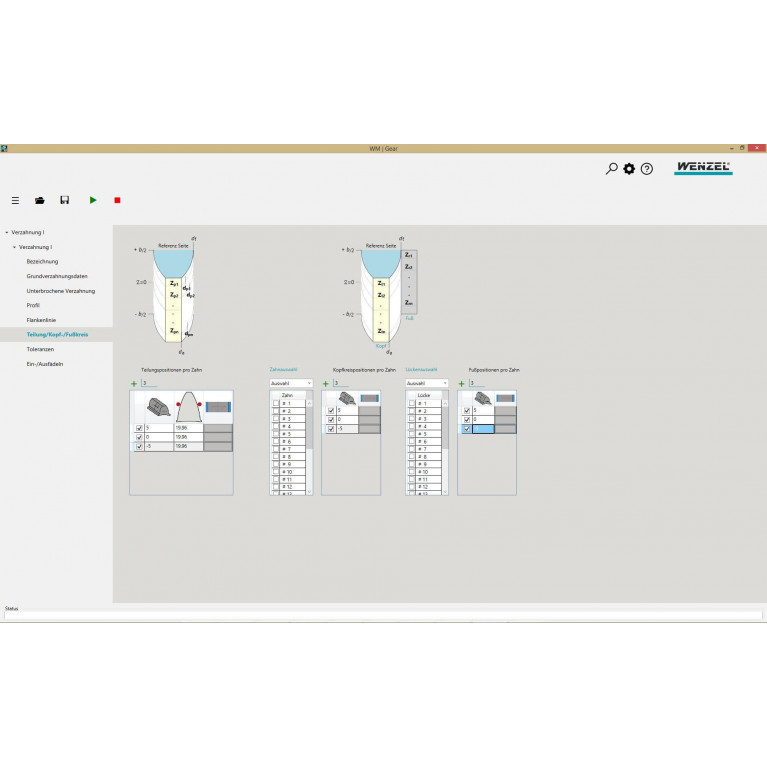Screen dimensions: 767x767
Task: Open the hamburger menu in the toolbar
Action: pyautogui.click(x=16, y=200)
